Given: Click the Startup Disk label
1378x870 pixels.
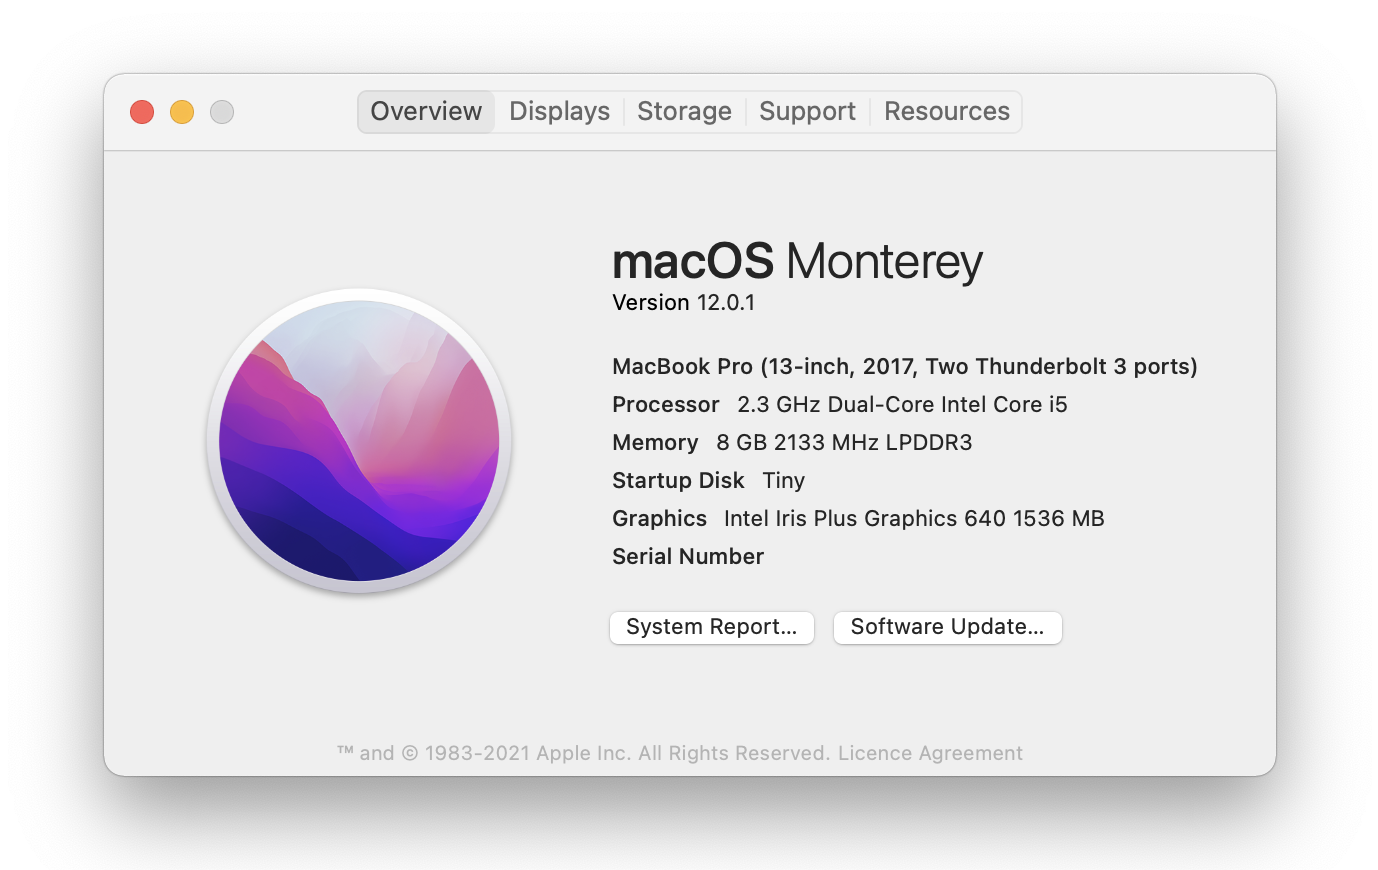Looking at the screenshot, I should 678,480.
